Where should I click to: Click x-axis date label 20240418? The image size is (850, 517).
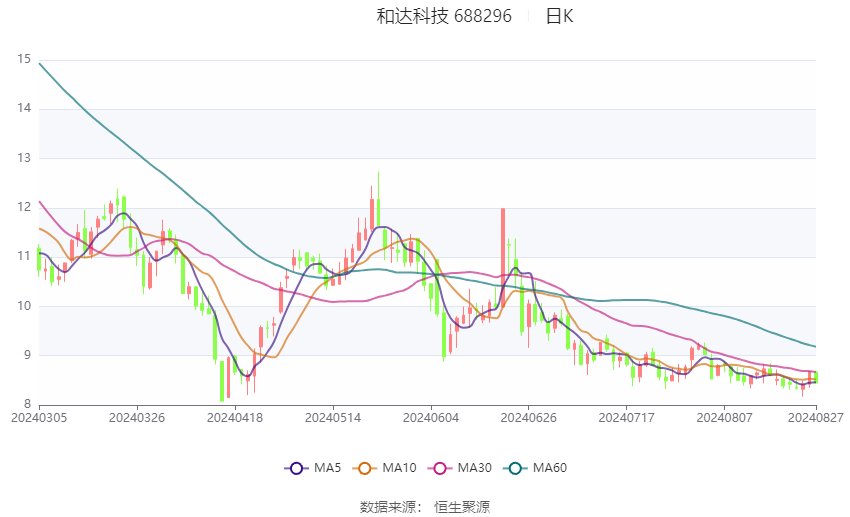point(235,418)
